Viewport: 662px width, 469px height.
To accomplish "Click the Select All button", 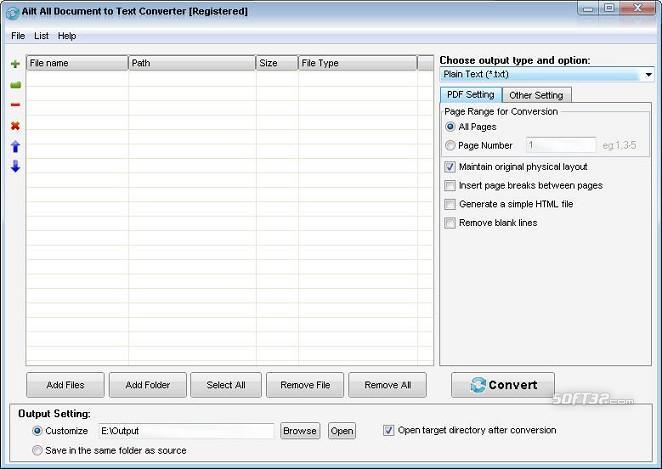I will 226,385.
